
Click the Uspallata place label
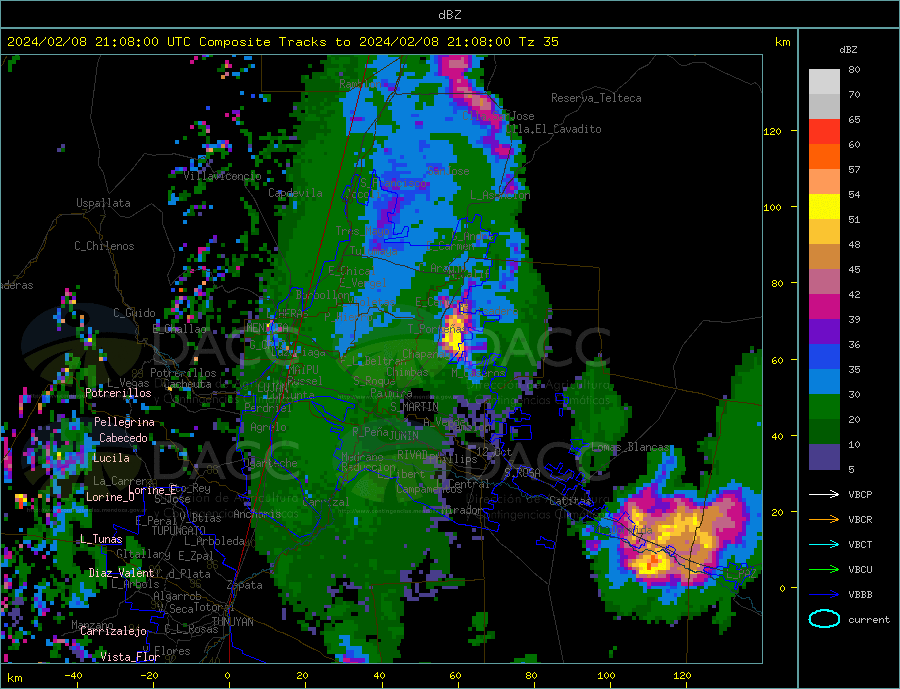[x=103, y=203]
